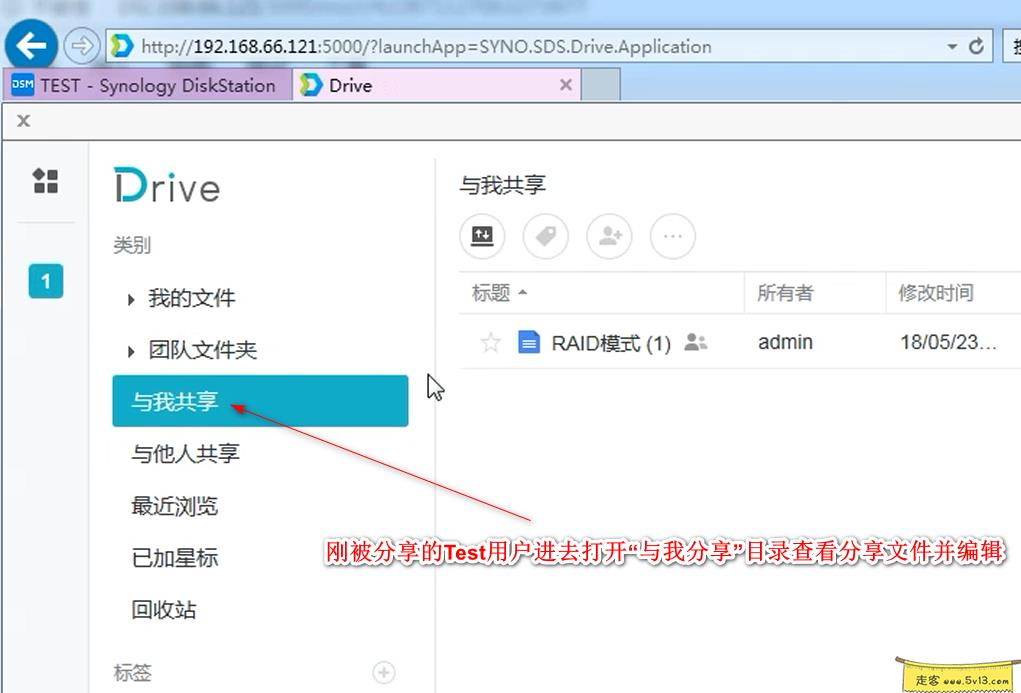1021x693 pixels.
Task: Click the apps grid icon in the far-left sidebar
Action: pyautogui.click(x=44, y=182)
